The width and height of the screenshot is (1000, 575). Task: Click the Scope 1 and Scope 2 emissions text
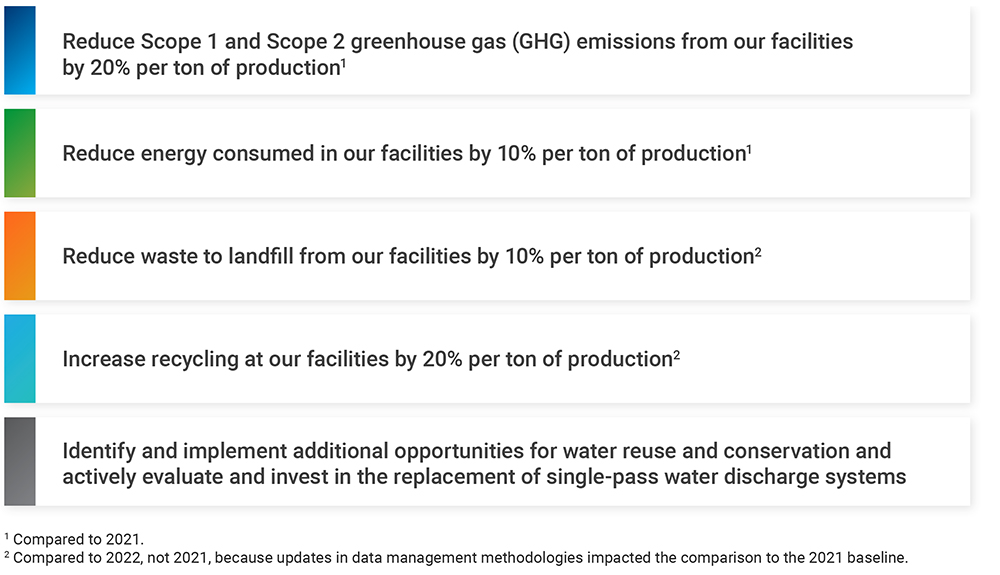(x=457, y=54)
